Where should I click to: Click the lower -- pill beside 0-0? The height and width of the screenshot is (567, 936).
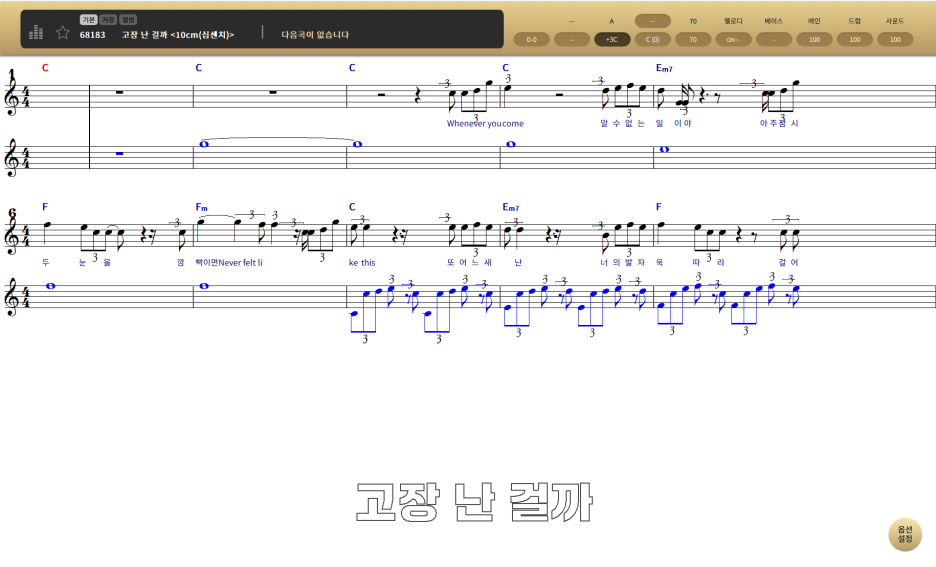572,39
